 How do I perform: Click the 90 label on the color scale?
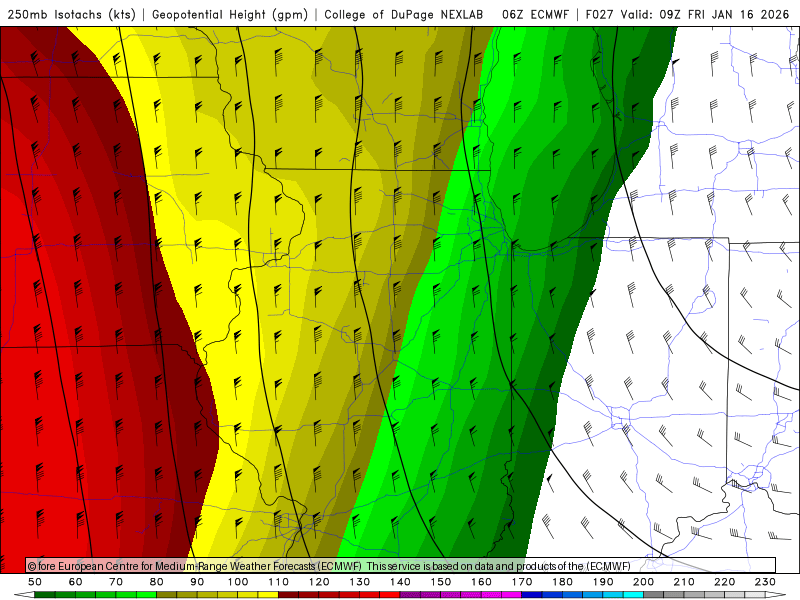[x=197, y=582]
